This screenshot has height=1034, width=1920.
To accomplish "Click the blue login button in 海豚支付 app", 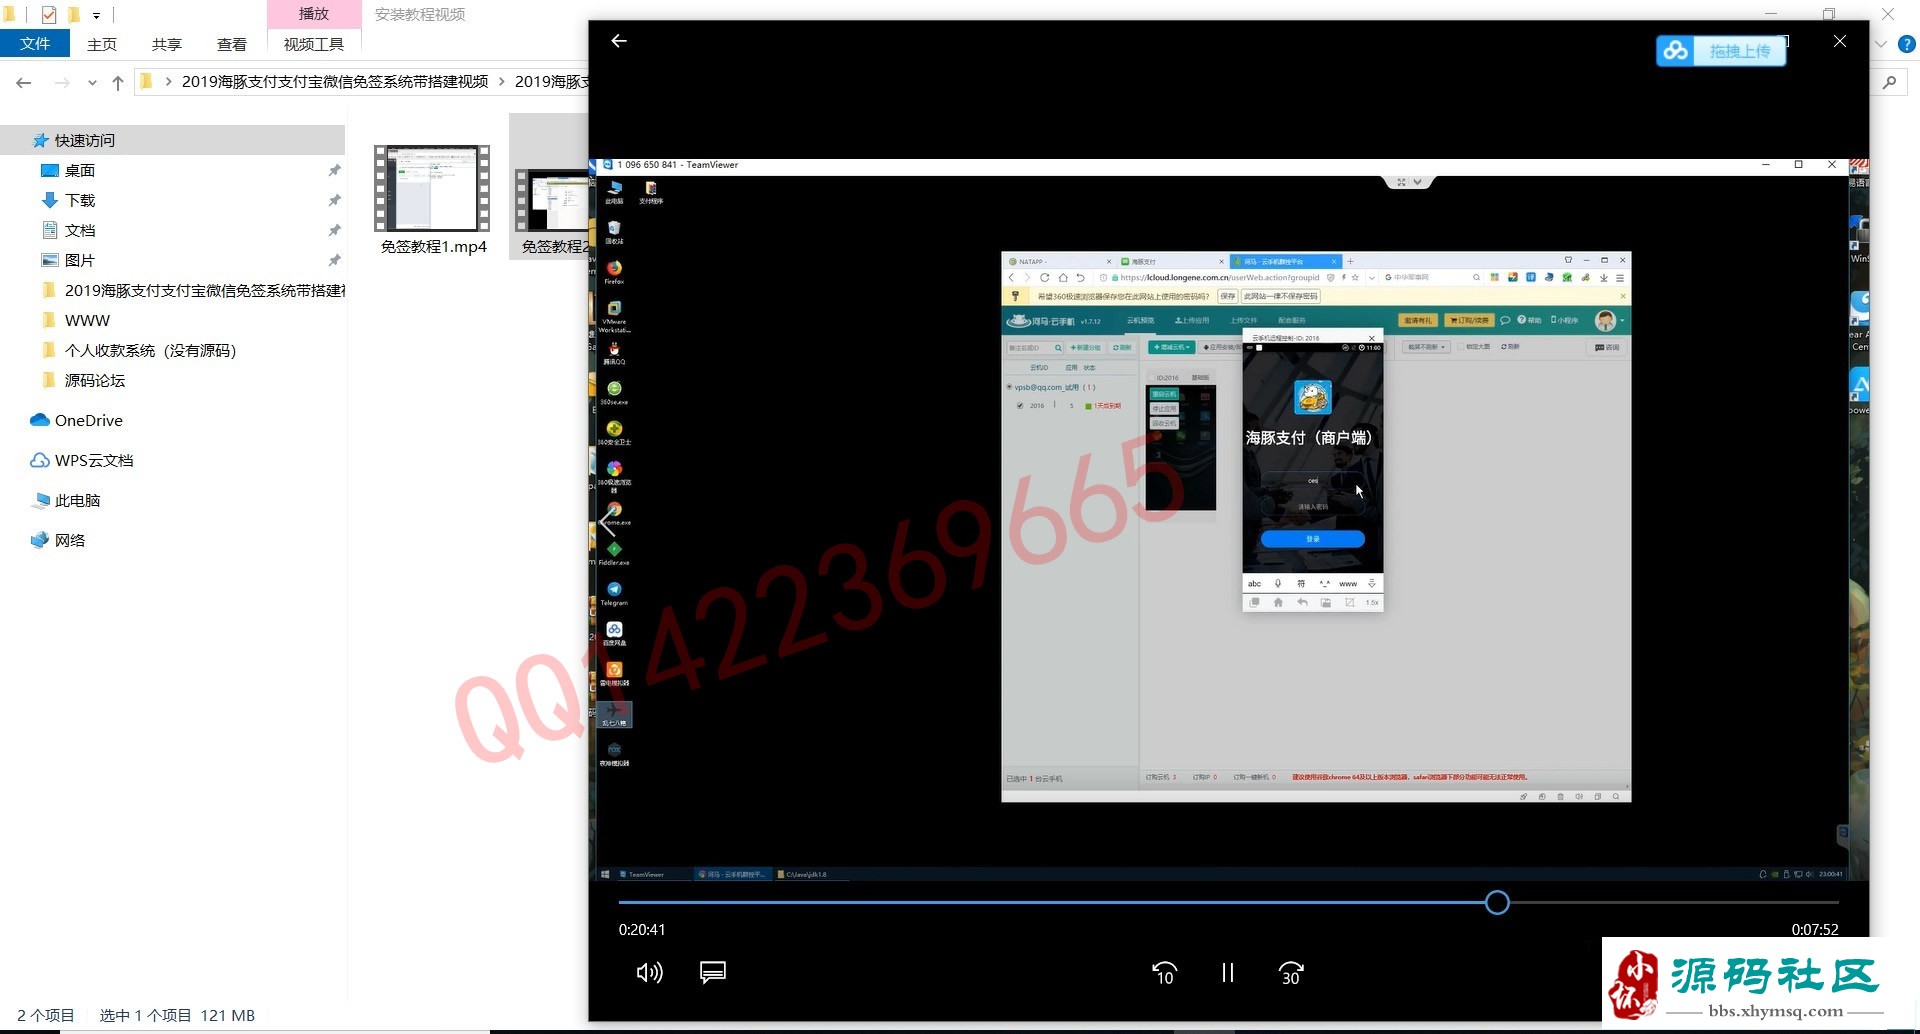I will coord(1313,539).
